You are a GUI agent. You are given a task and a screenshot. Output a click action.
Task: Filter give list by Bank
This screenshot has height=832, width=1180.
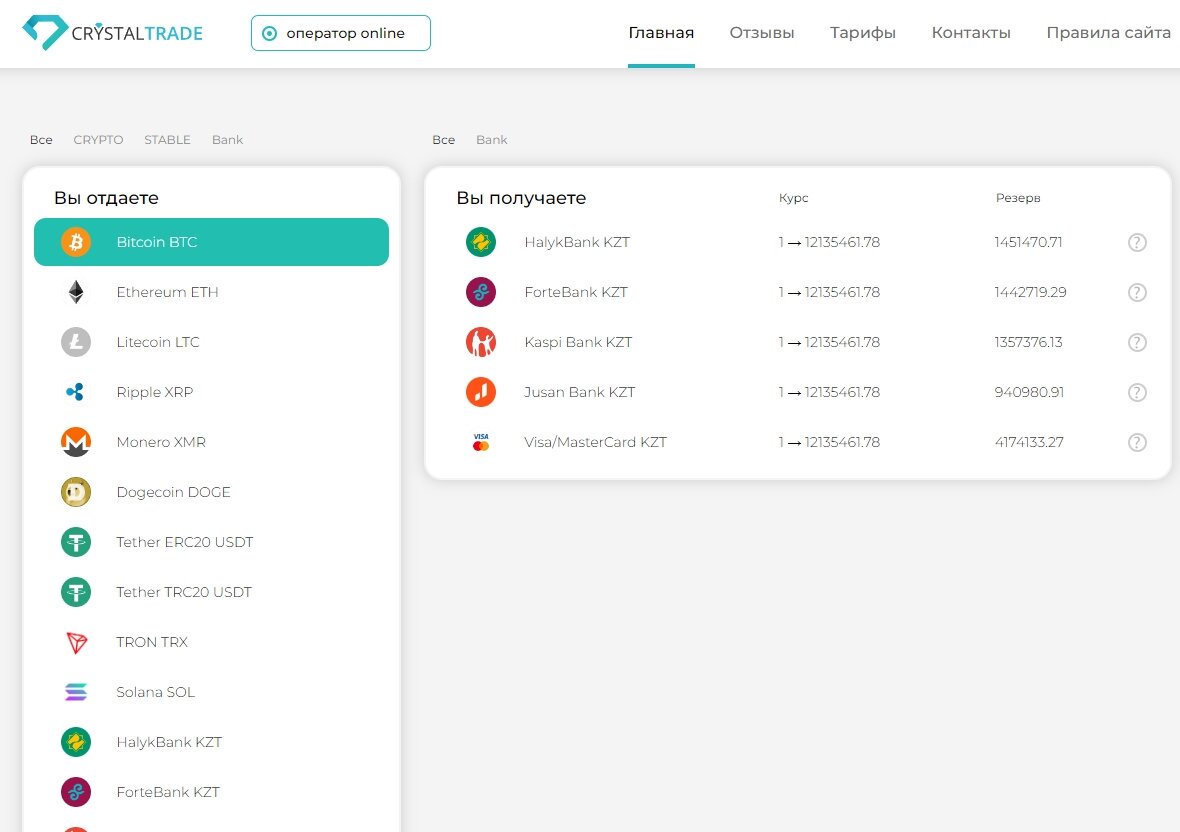click(x=227, y=140)
